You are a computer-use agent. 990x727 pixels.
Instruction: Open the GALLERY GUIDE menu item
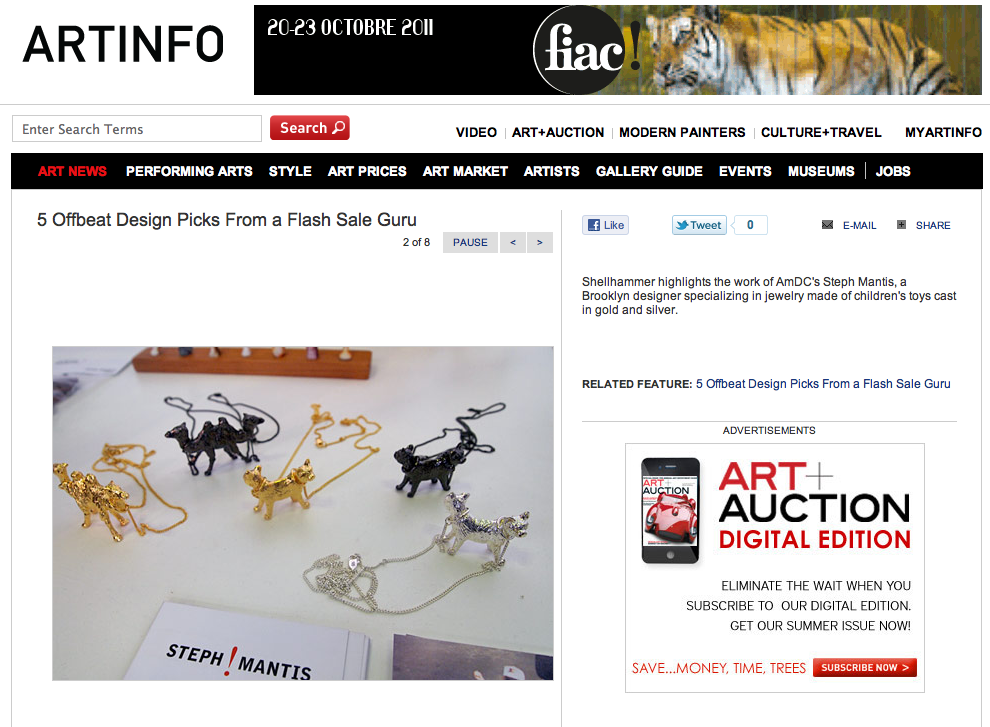tap(649, 171)
